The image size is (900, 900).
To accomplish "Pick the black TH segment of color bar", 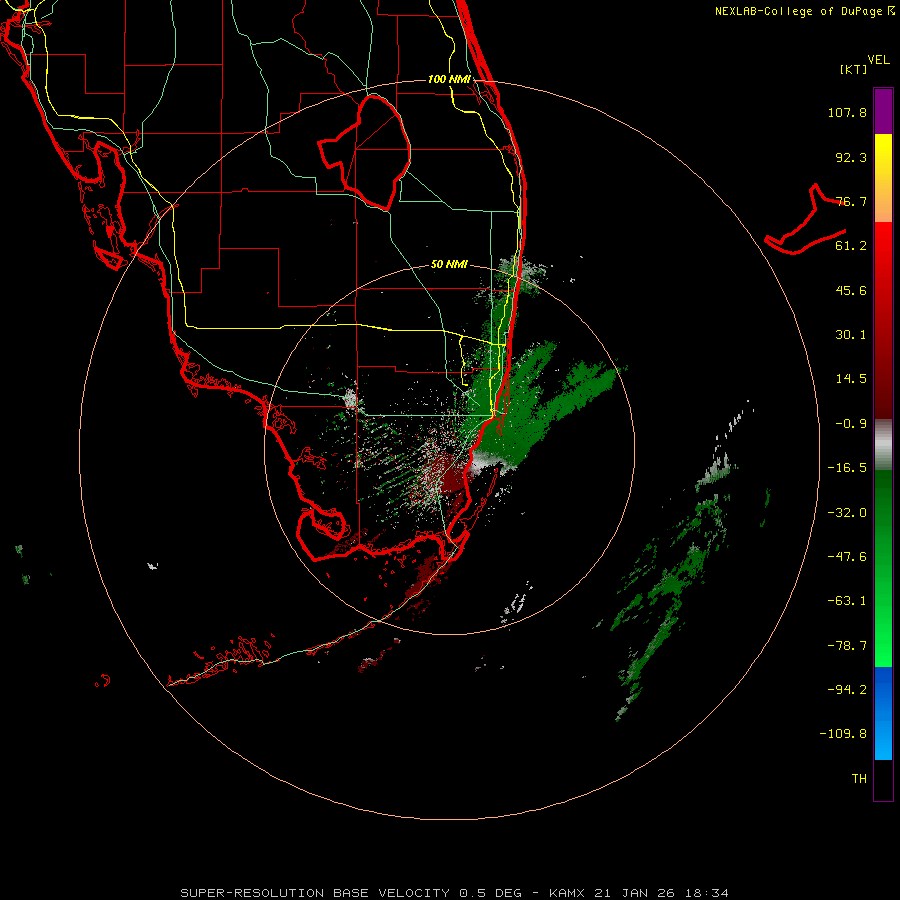I will 883,779.
